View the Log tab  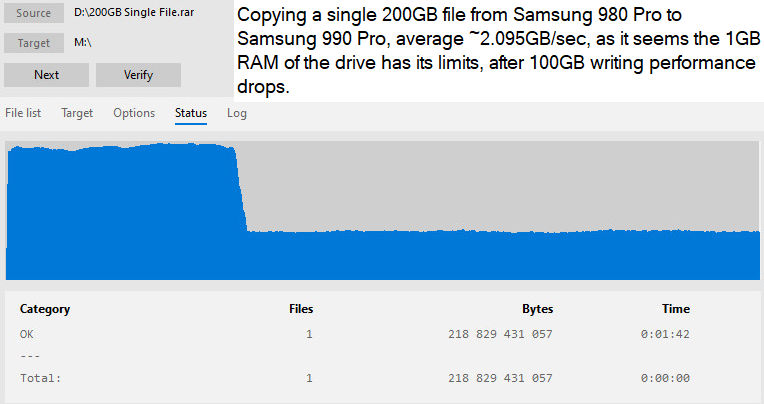(x=237, y=113)
